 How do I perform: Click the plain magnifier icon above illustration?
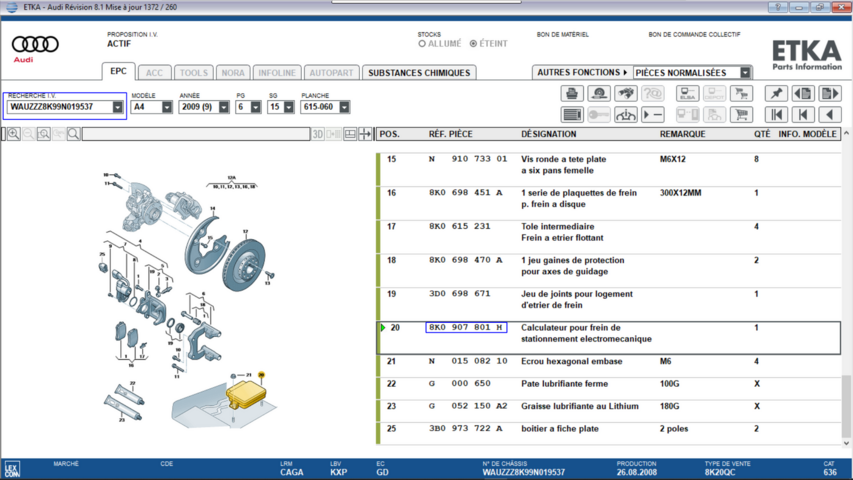point(73,134)
